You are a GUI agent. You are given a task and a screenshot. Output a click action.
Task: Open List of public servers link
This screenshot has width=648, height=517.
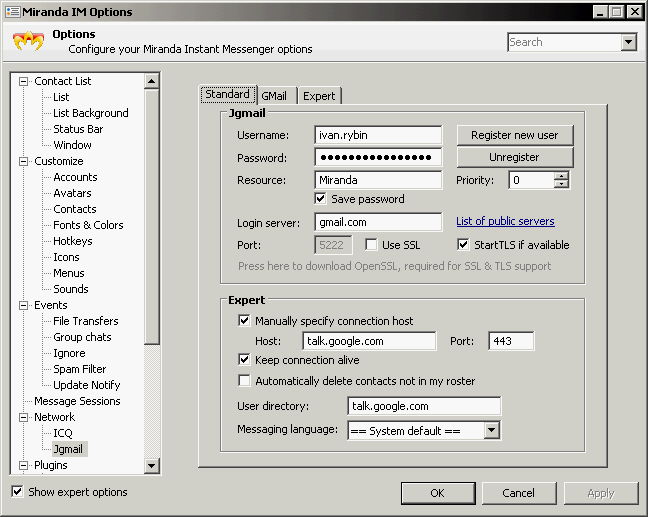(505, 221)
